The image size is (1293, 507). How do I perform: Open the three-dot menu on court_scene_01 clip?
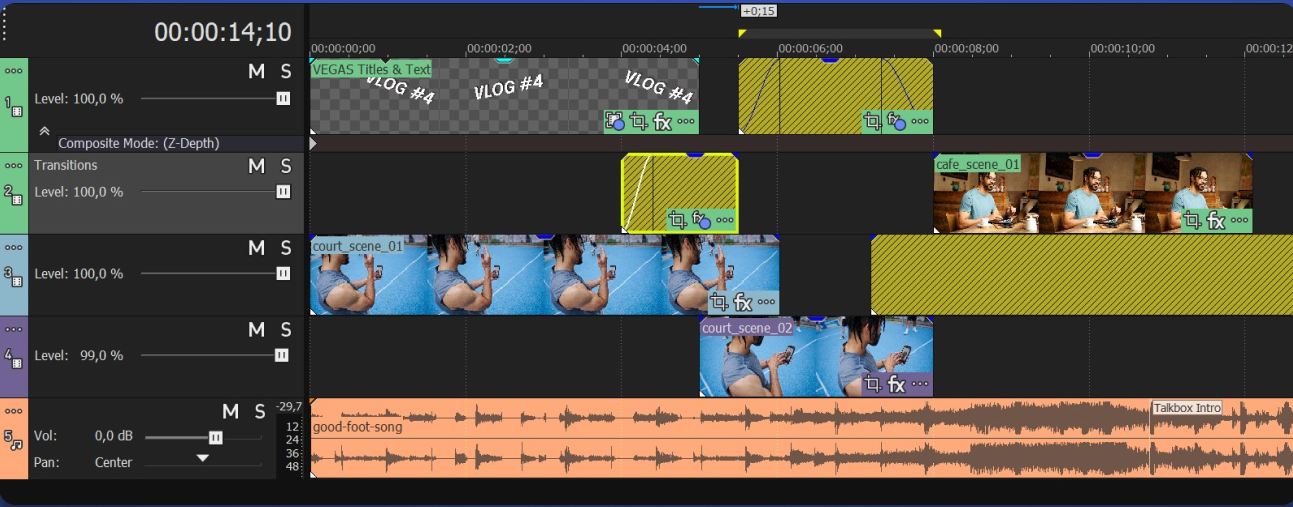pyautogui.click(x=766, y=302)
